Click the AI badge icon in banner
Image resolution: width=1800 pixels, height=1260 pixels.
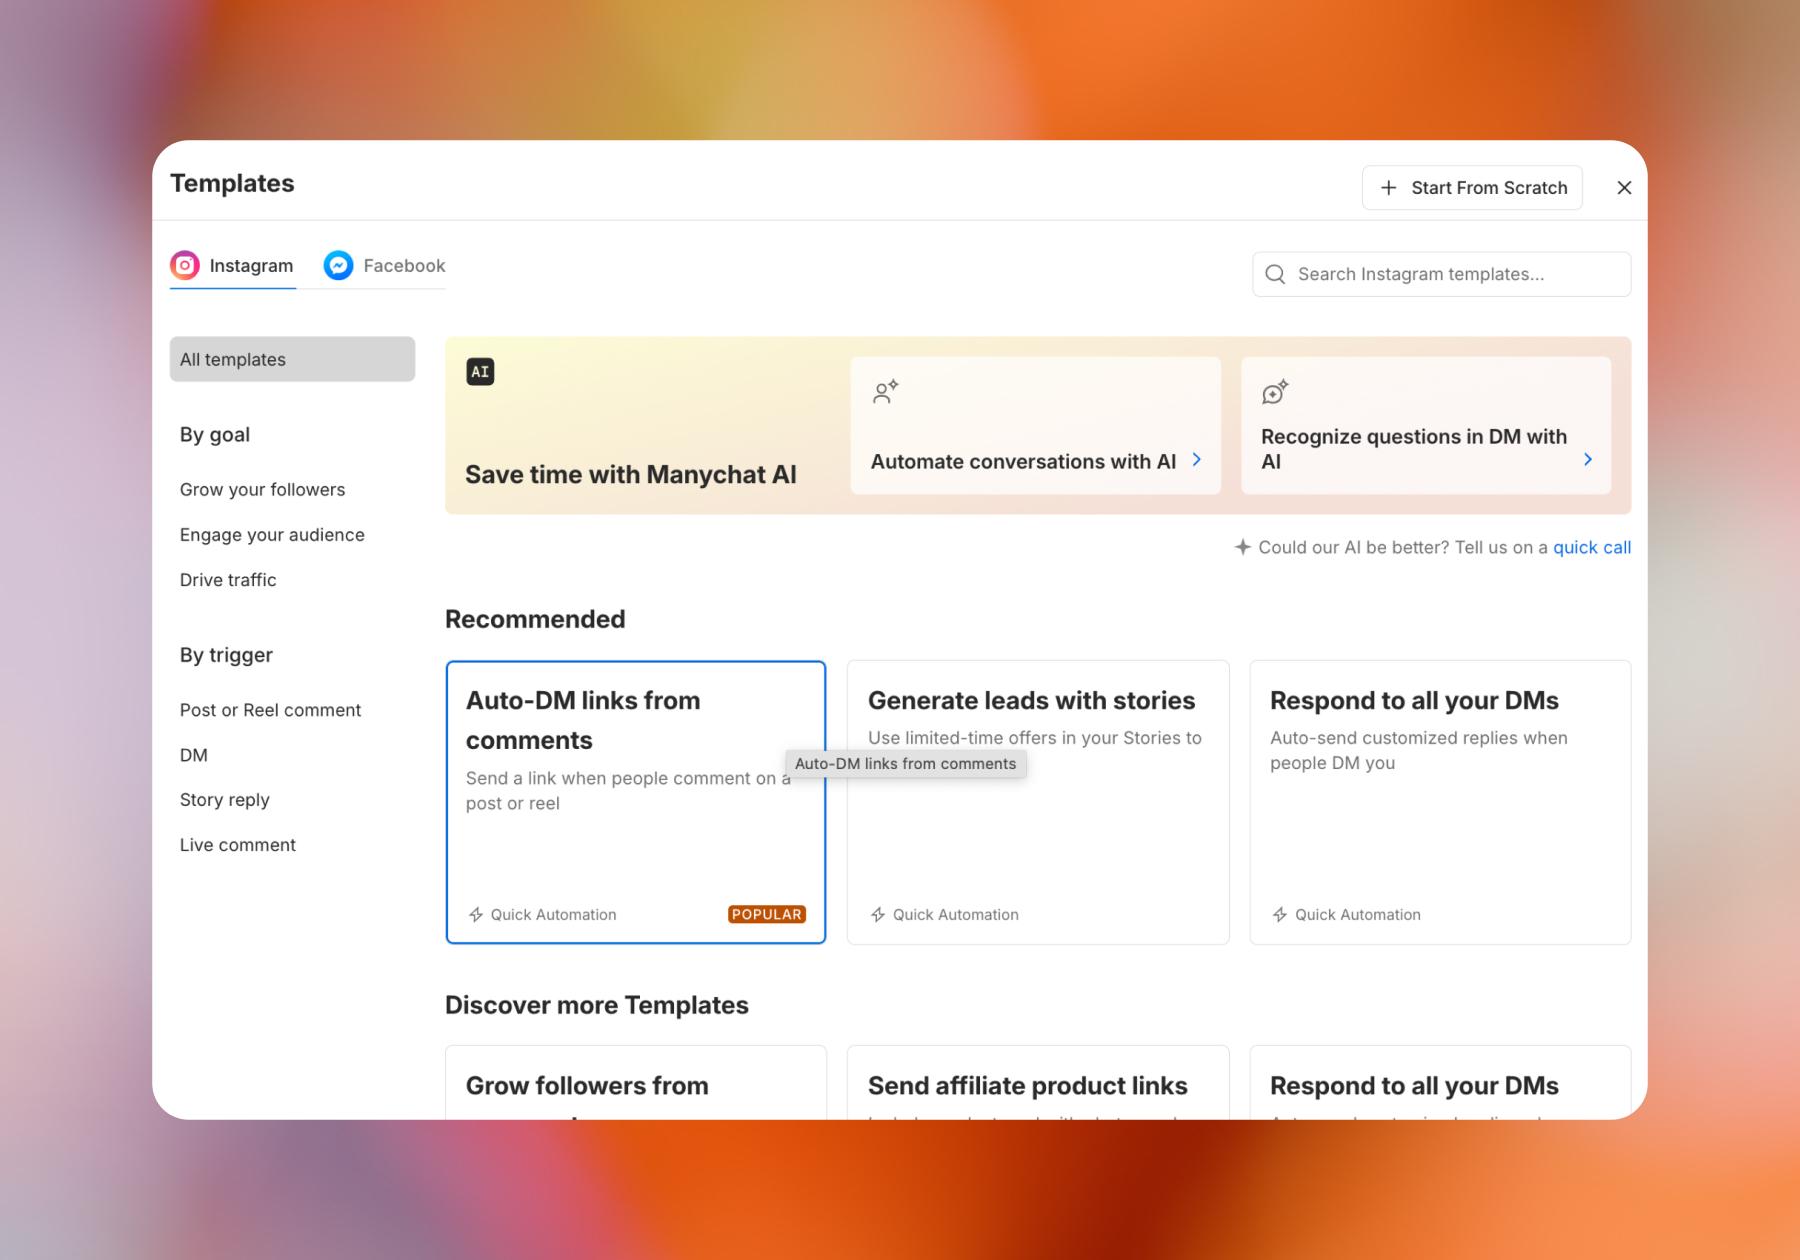[x=480, y=372]
